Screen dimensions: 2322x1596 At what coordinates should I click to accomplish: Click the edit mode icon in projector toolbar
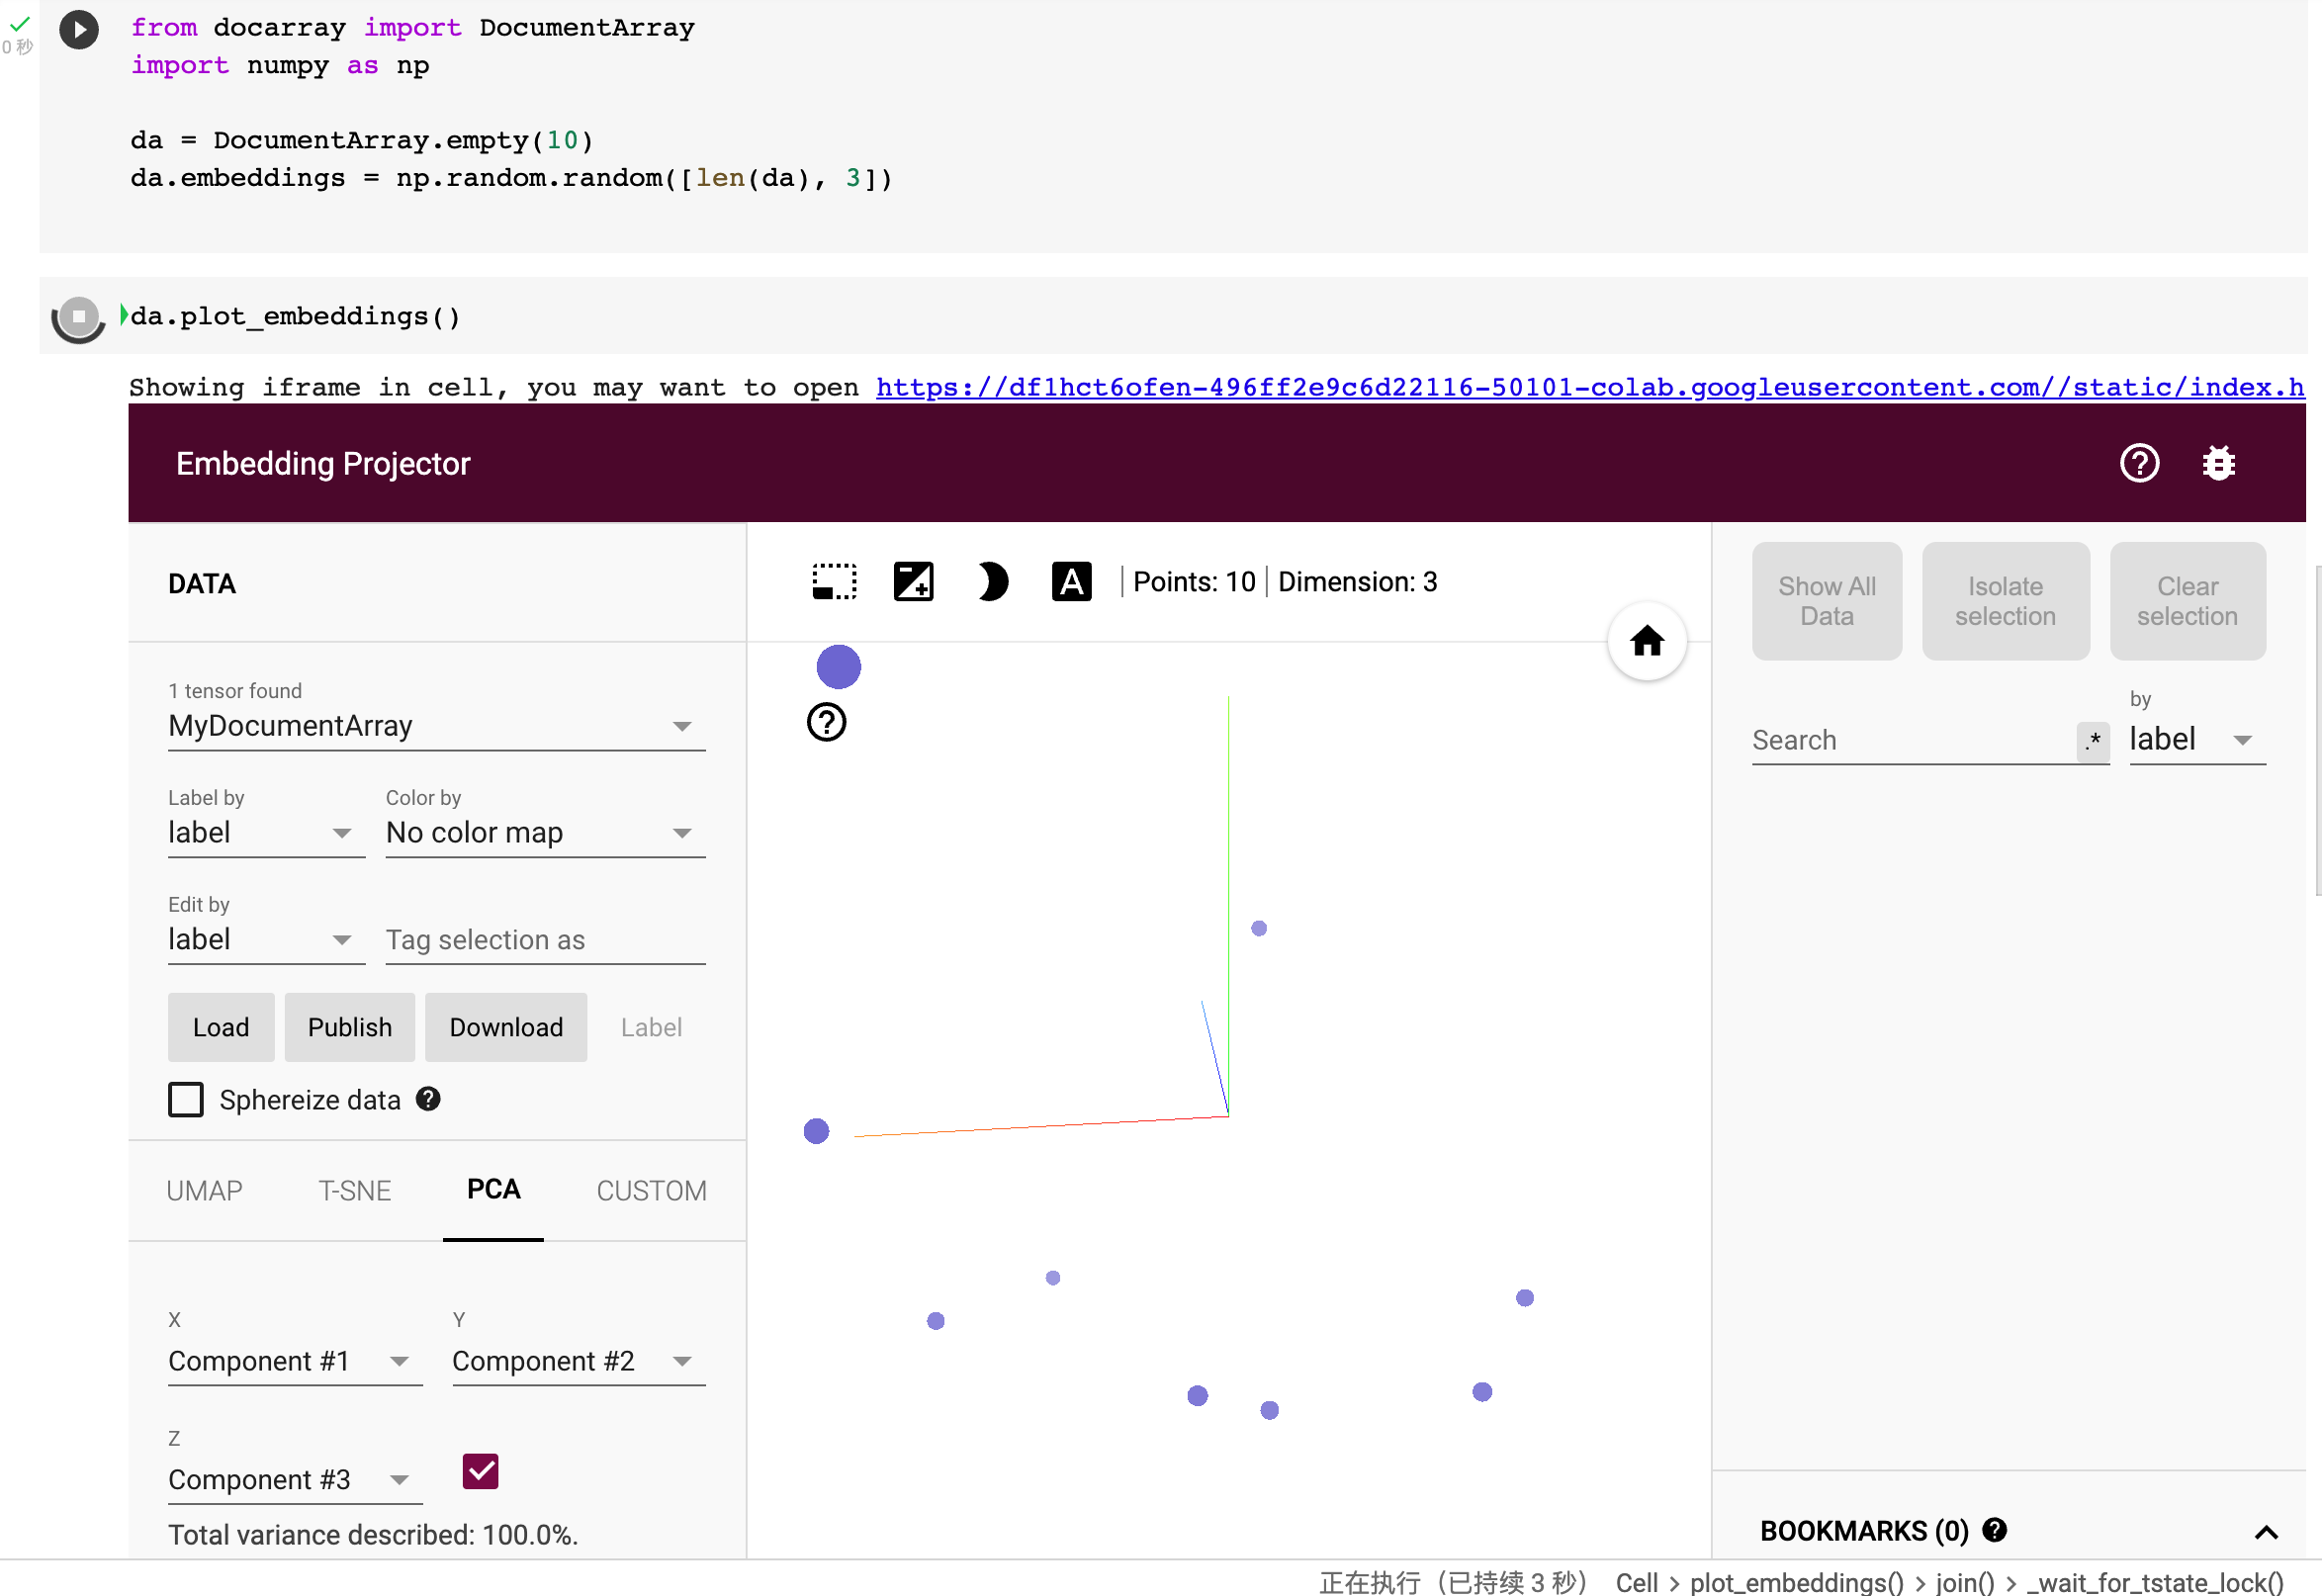pos(913,582)
